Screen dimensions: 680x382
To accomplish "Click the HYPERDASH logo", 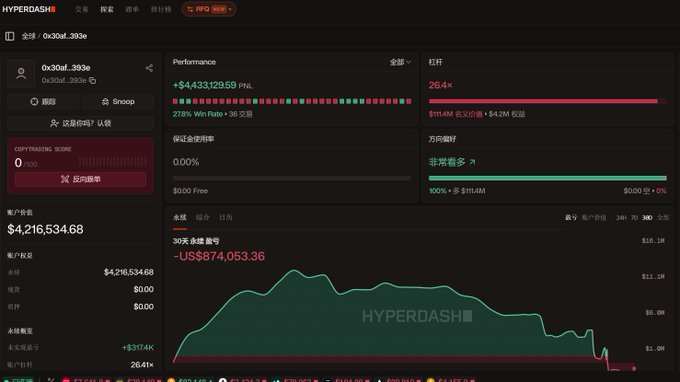I will click(29, 9).
